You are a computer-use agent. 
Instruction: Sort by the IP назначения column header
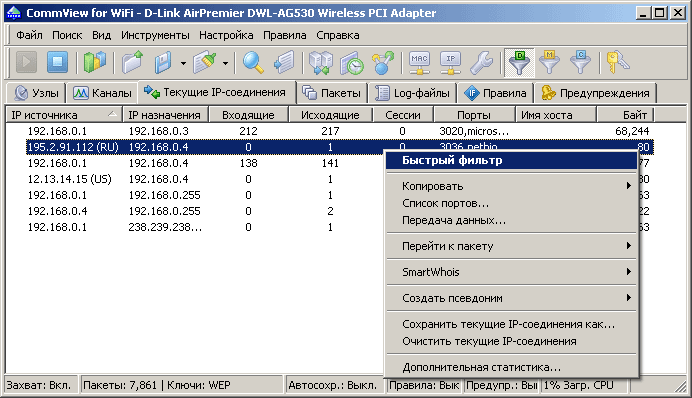tap(165, 115)
